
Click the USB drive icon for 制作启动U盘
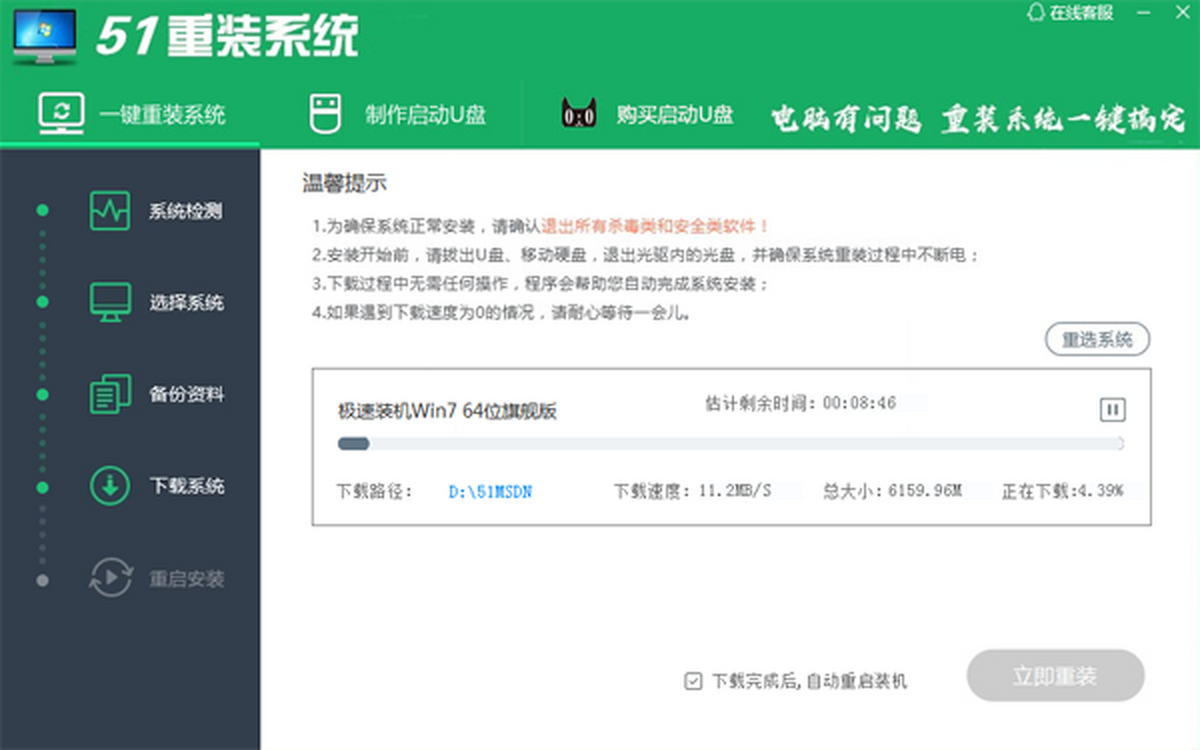(x=320, y=114)
